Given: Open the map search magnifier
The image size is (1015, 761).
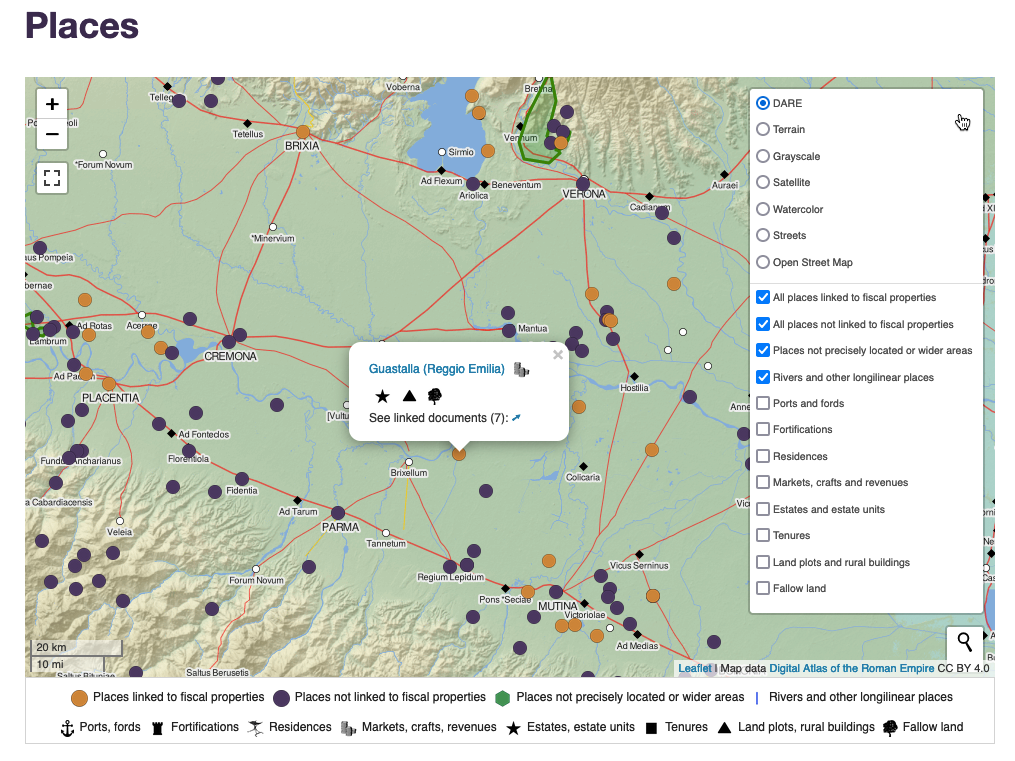Looking at the screenshot, I should [x=965, y=642].
